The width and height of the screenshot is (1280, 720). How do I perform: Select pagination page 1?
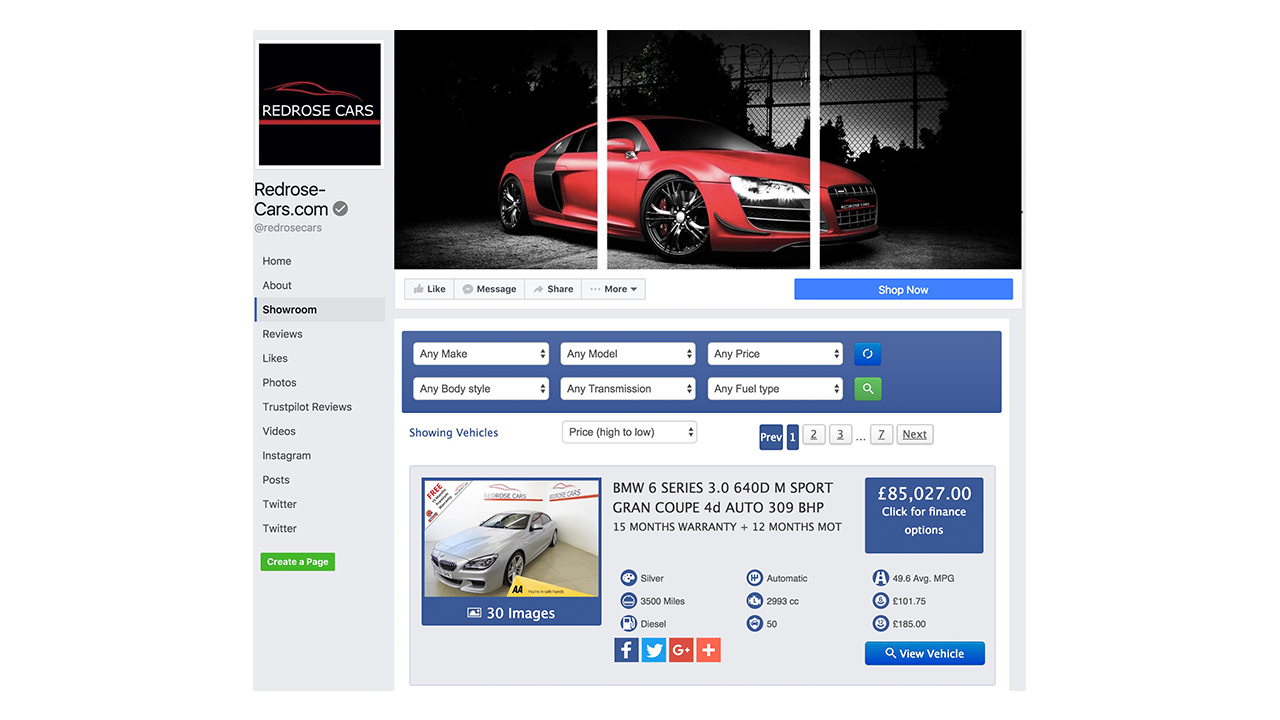[792, 437]
